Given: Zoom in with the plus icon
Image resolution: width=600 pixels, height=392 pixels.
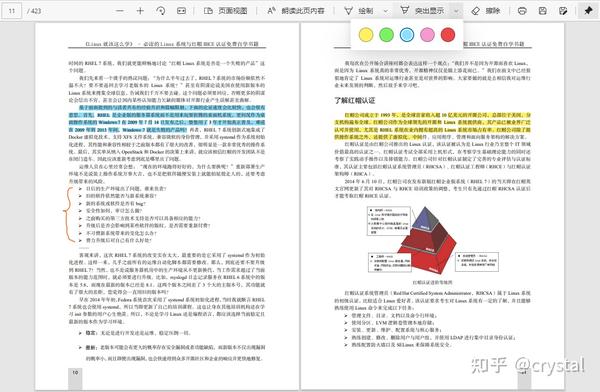Looking at the screenshot, I should coord(140,11).
